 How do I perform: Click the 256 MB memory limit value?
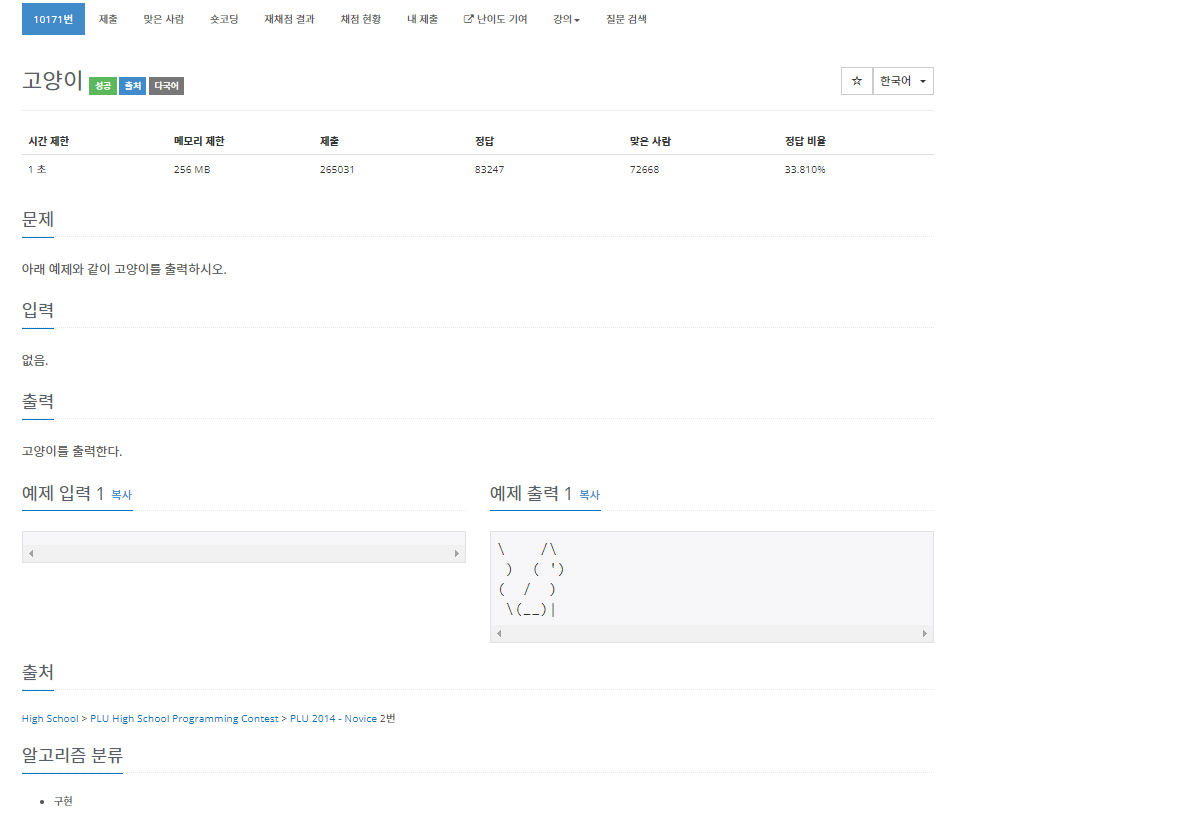click(192, 170)
